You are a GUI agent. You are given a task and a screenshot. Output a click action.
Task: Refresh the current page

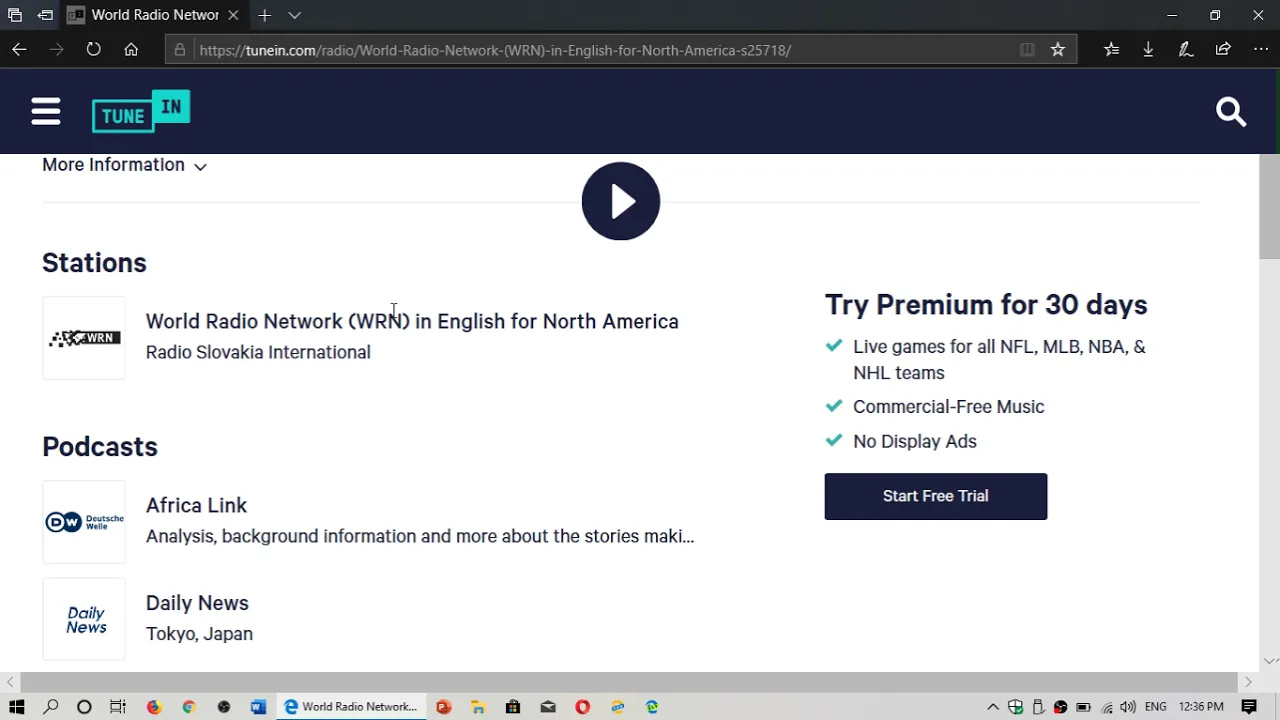tap(93, 49)
